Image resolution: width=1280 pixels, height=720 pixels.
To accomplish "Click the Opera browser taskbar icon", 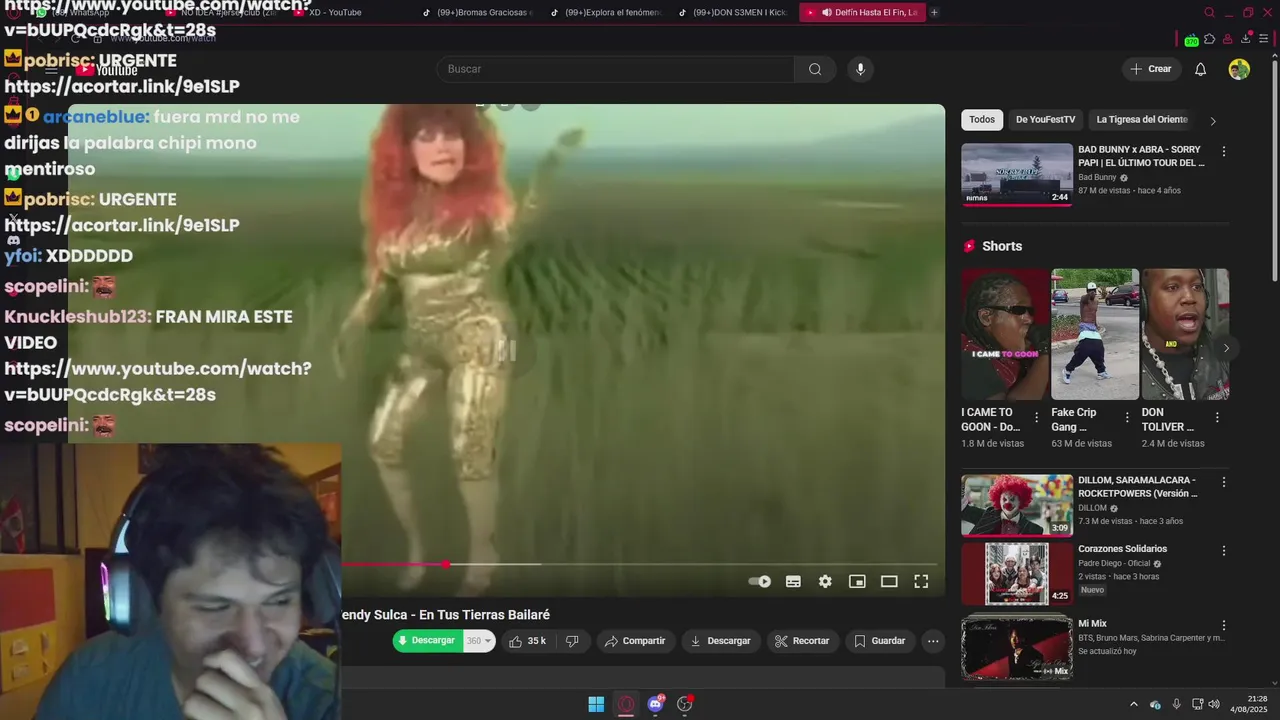I will (x=626, y=704).
